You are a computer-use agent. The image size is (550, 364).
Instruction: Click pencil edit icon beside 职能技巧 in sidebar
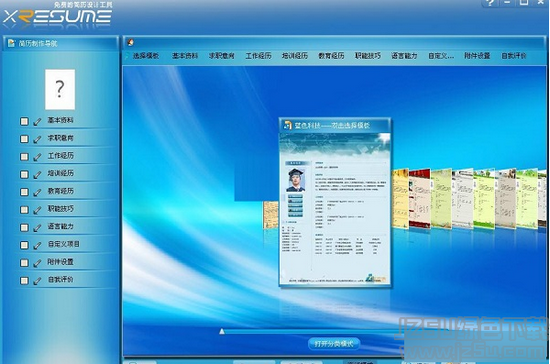click(37, 210)
